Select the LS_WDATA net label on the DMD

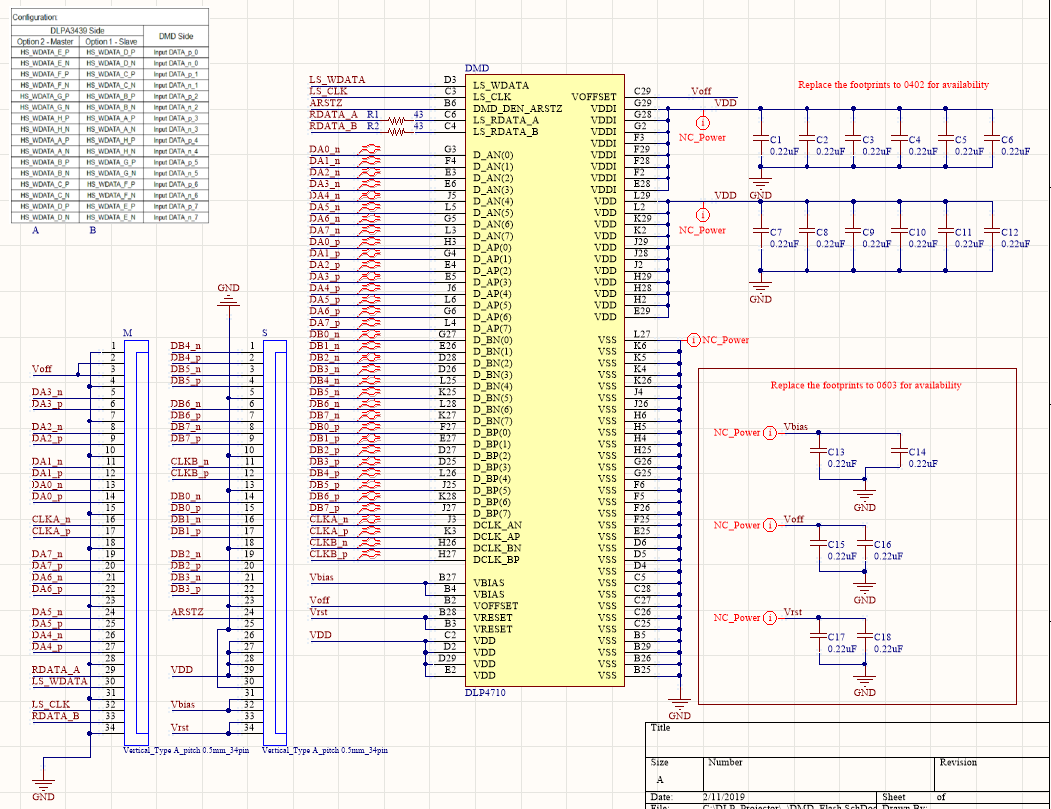tap(337, 78)
